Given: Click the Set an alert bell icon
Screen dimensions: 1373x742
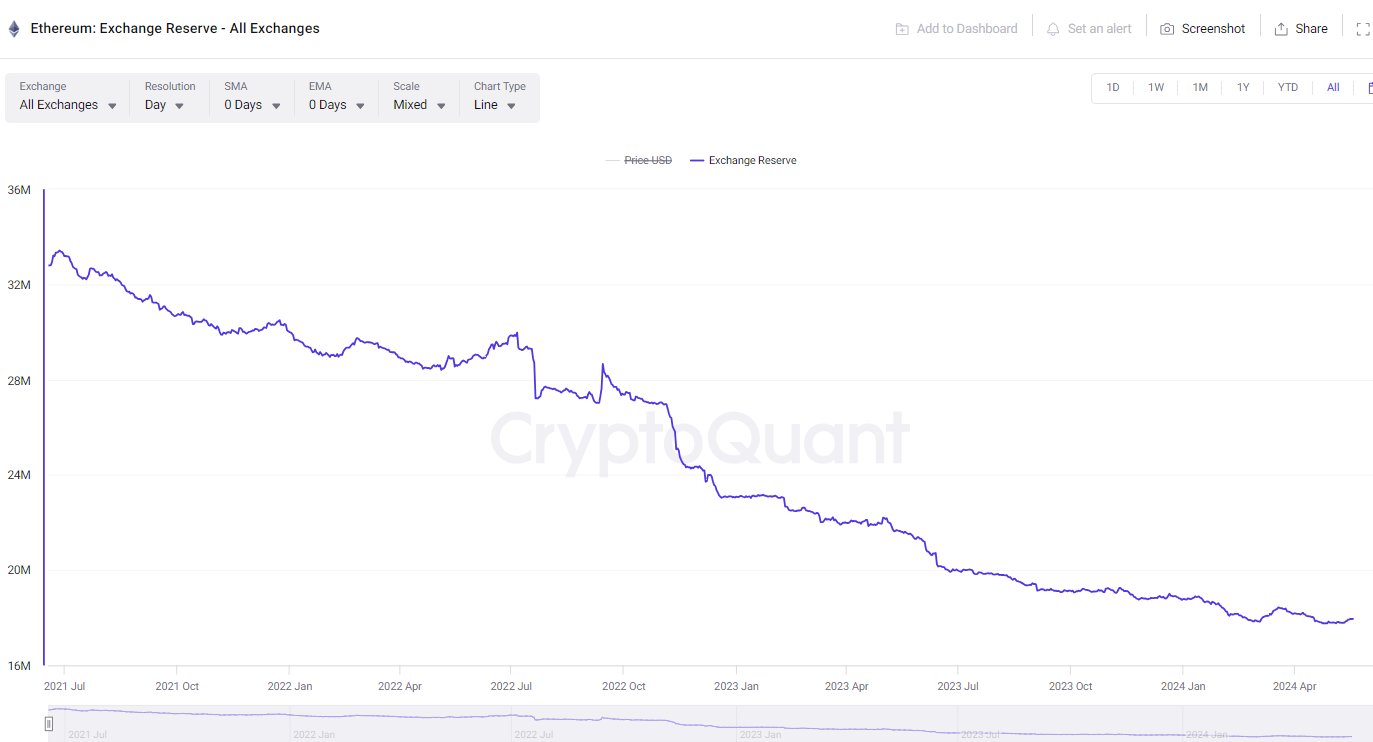Looking at the screenshot, I should click(x=1053, y=29).
